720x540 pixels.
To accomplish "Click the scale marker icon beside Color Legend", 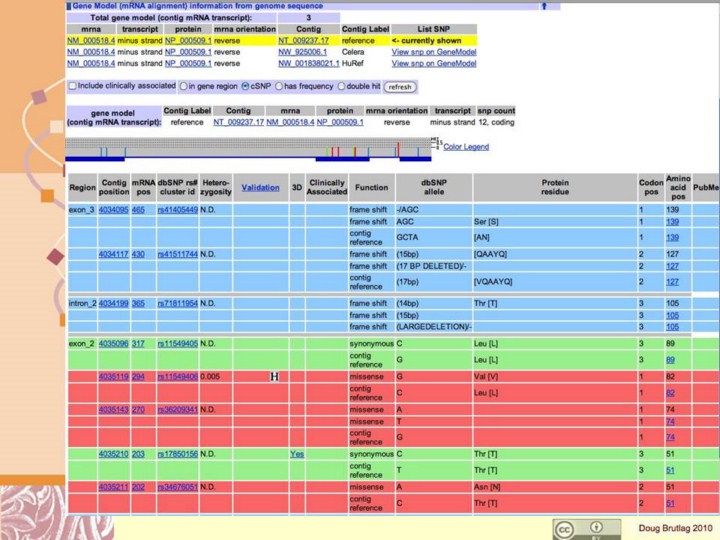I will (x=436, y=145).
